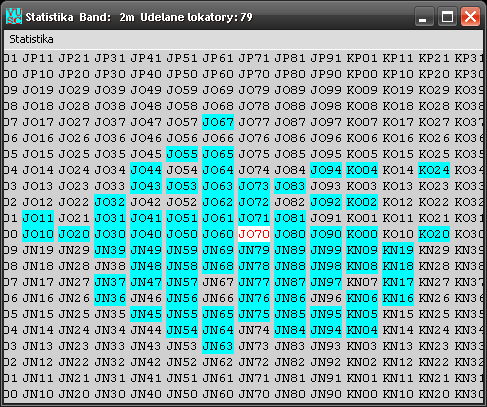Select the JO94 cyan locator cell
The image size is (487, 407).
tap(326, 170)
